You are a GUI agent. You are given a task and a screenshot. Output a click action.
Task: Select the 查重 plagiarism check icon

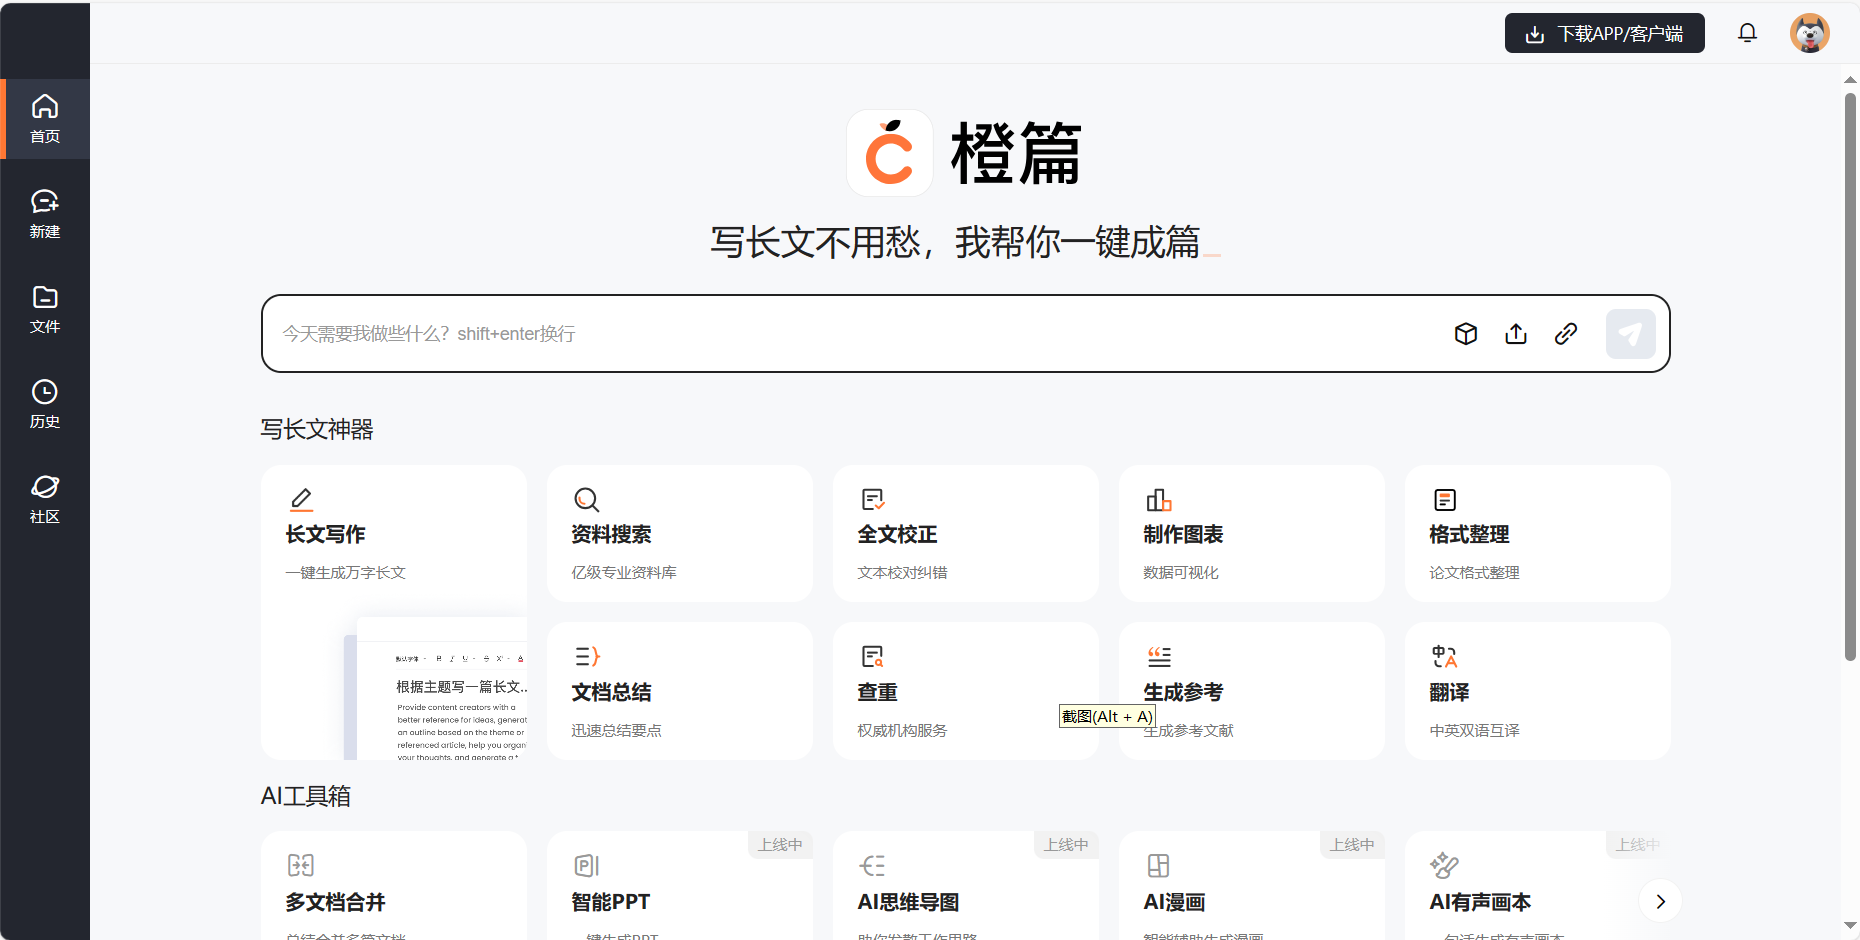(x=872, y=657)
